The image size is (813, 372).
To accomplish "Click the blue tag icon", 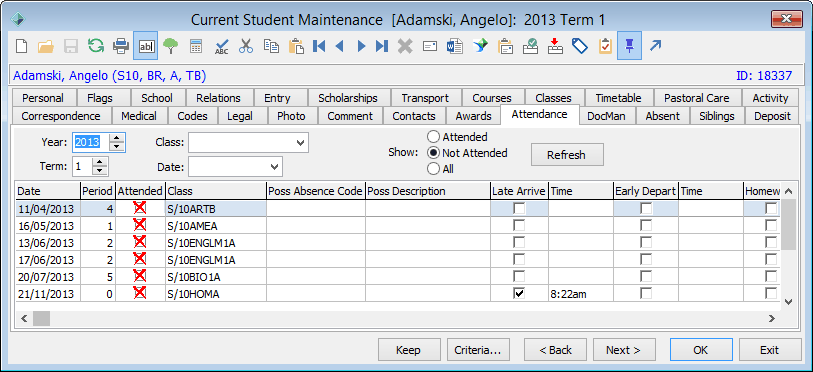I will [580, 47].
